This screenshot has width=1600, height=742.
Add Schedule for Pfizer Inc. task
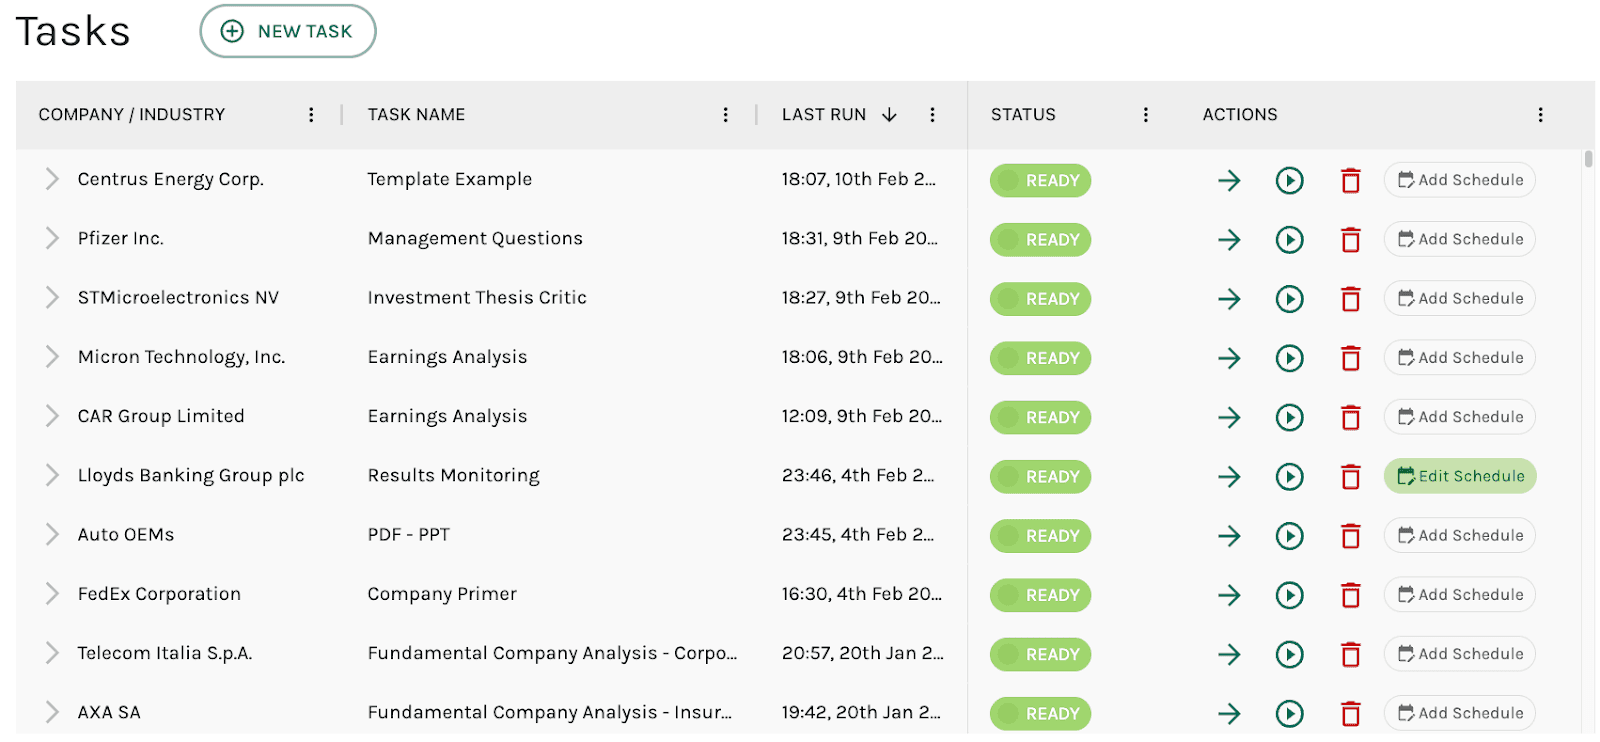(x=1460, y=239)
